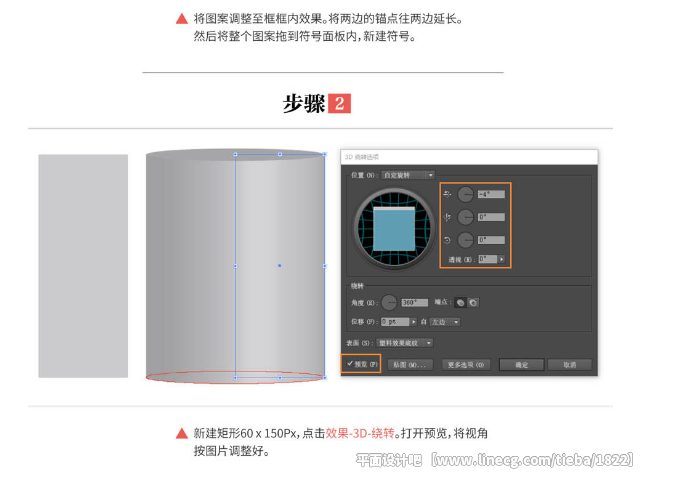This screenshot has width=674, height=479.
Task: Click the 取消 cancel button
Action: point(570,365)
